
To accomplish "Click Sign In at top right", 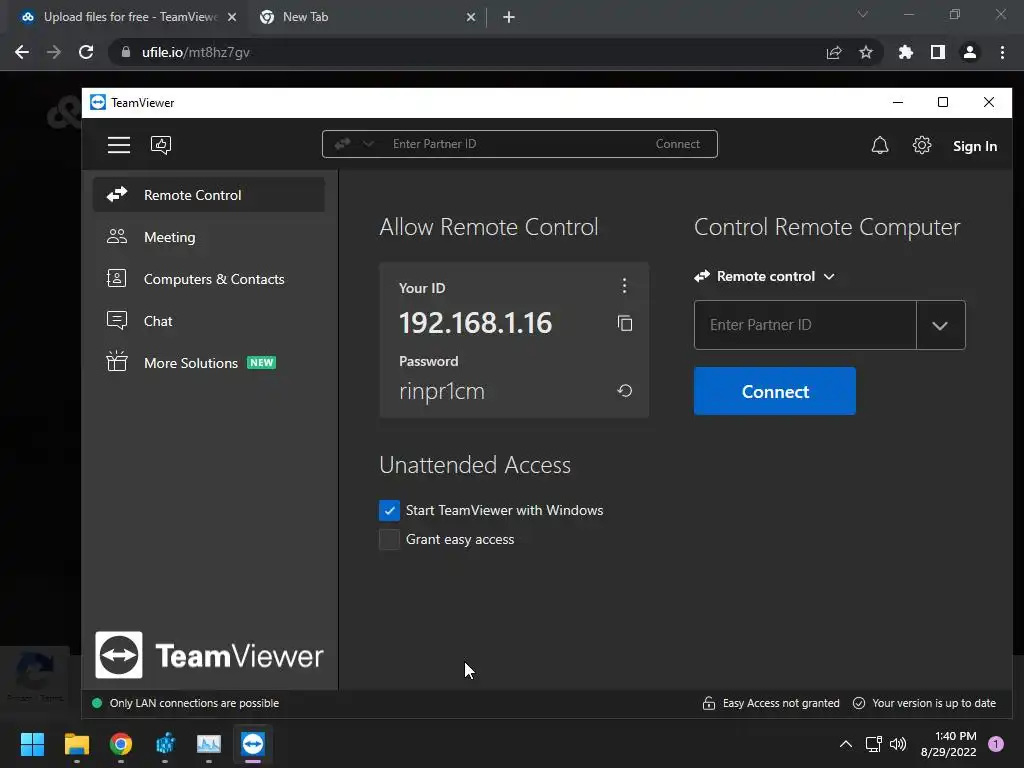I will [x=974, y=146].
